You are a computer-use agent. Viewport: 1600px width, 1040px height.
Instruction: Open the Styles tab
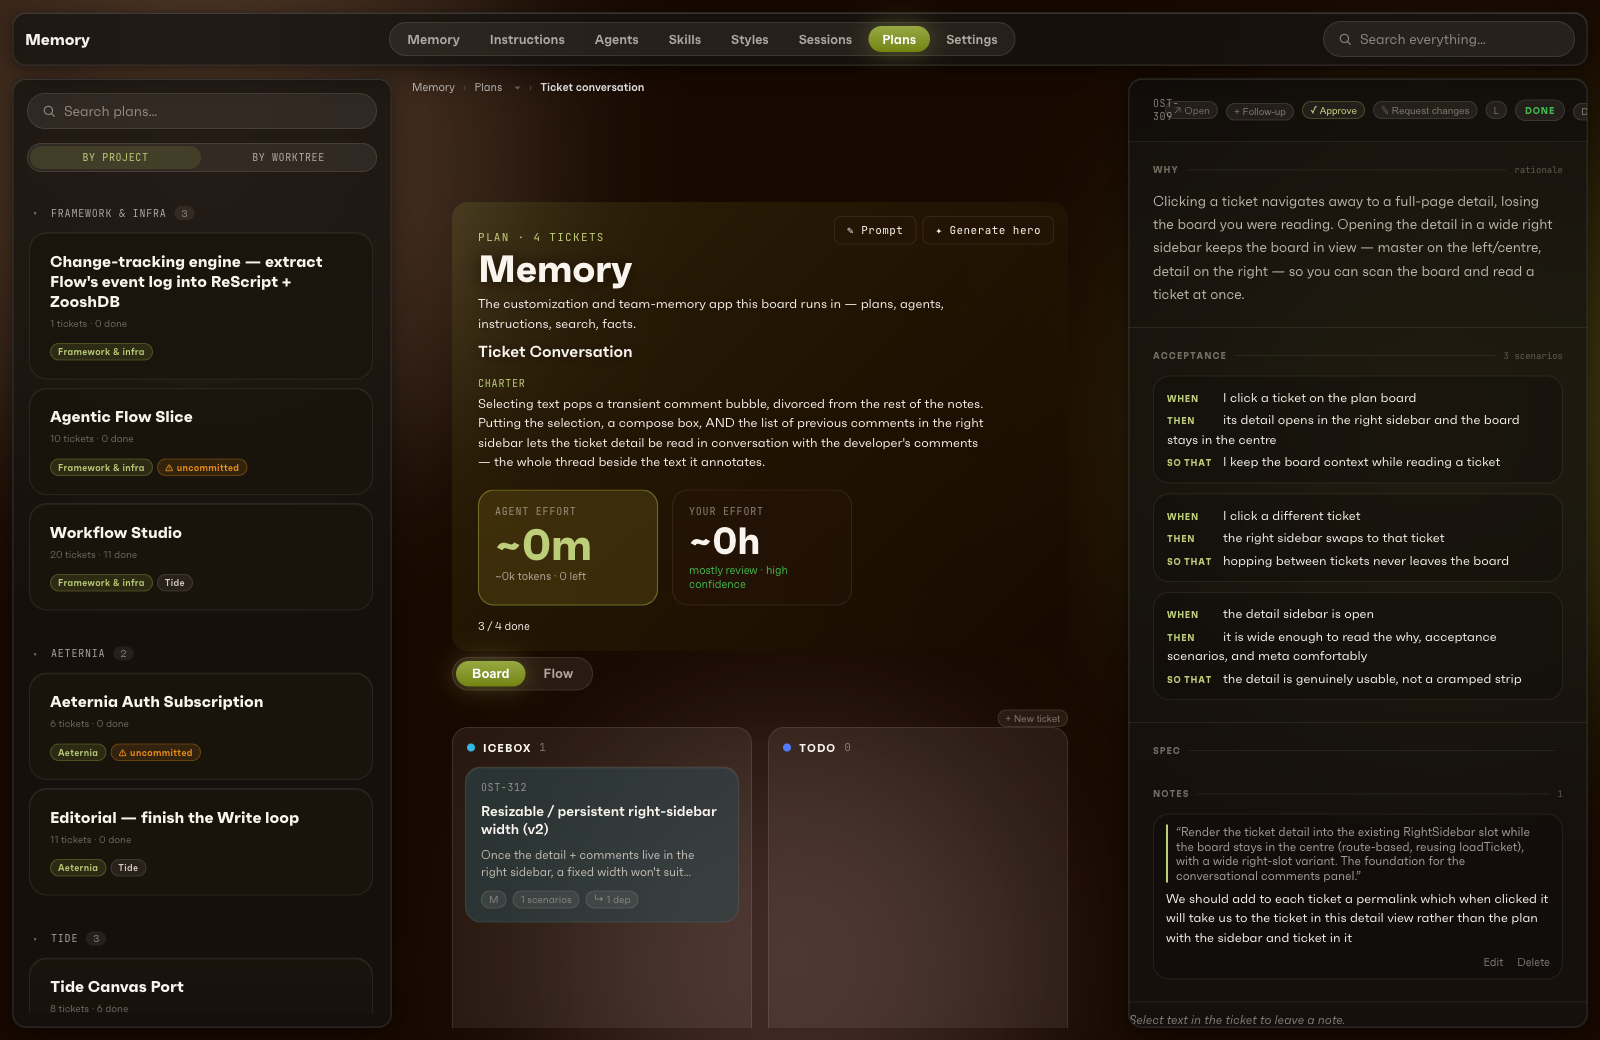click(750, 40)
